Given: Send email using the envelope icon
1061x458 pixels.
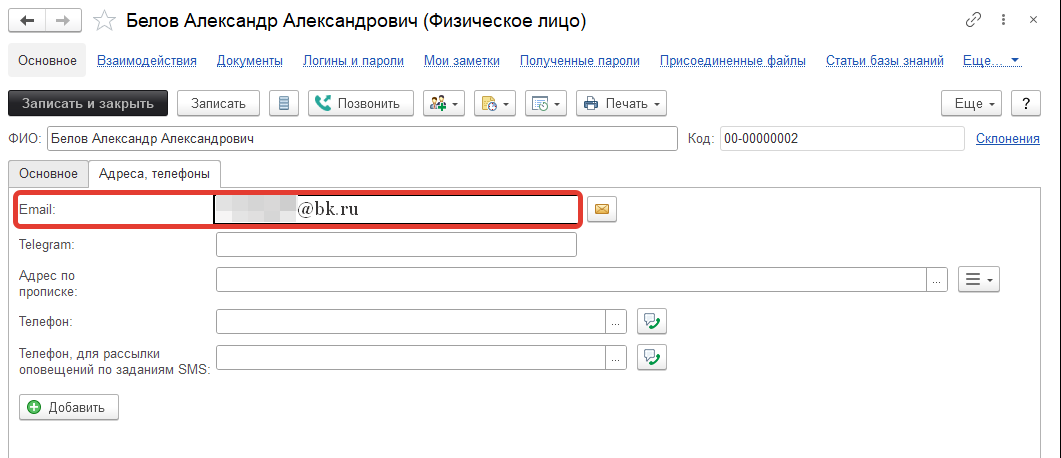Looking at the screenshot, I should click(602, 210).
